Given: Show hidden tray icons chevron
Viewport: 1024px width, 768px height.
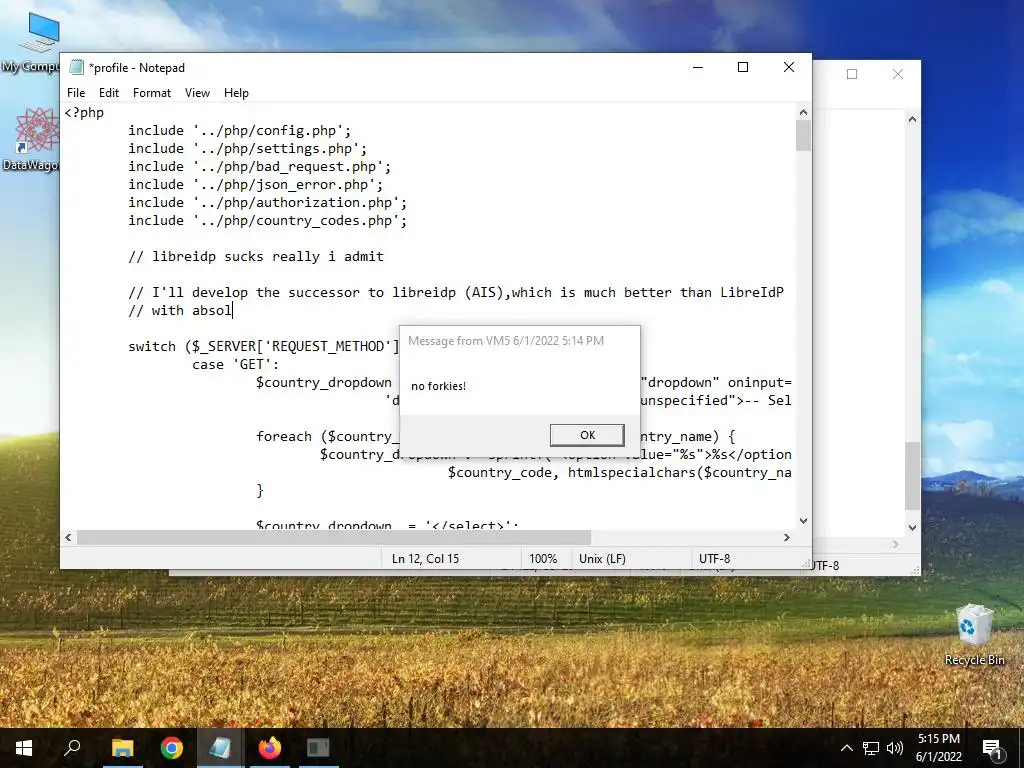Looking at the screenshot, I should (846, 748).
